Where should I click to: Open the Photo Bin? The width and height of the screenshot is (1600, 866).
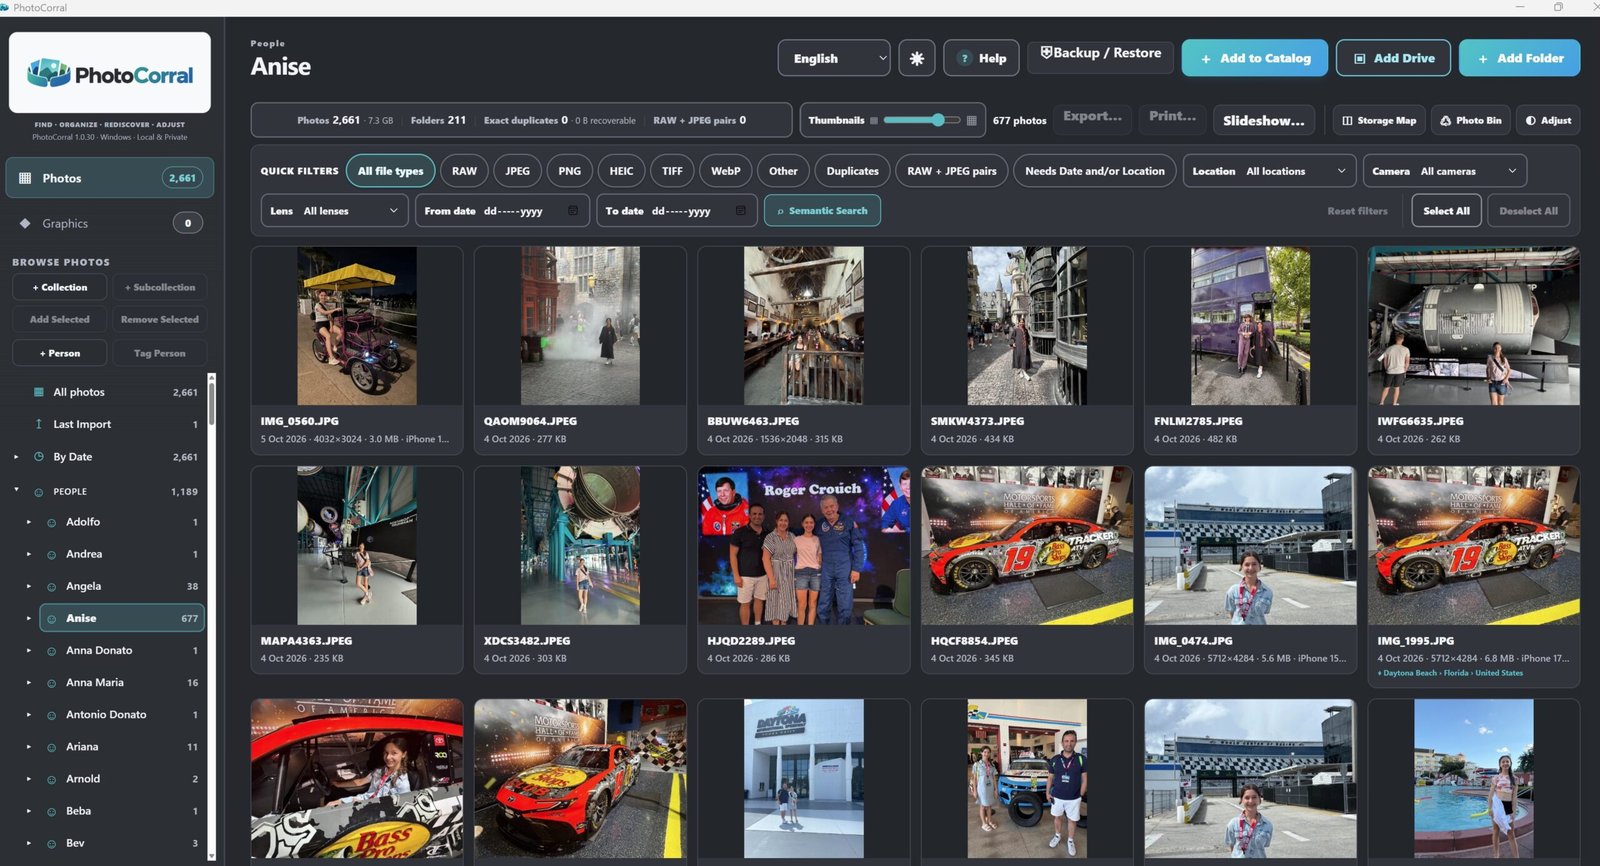[x=1470, y=120]
